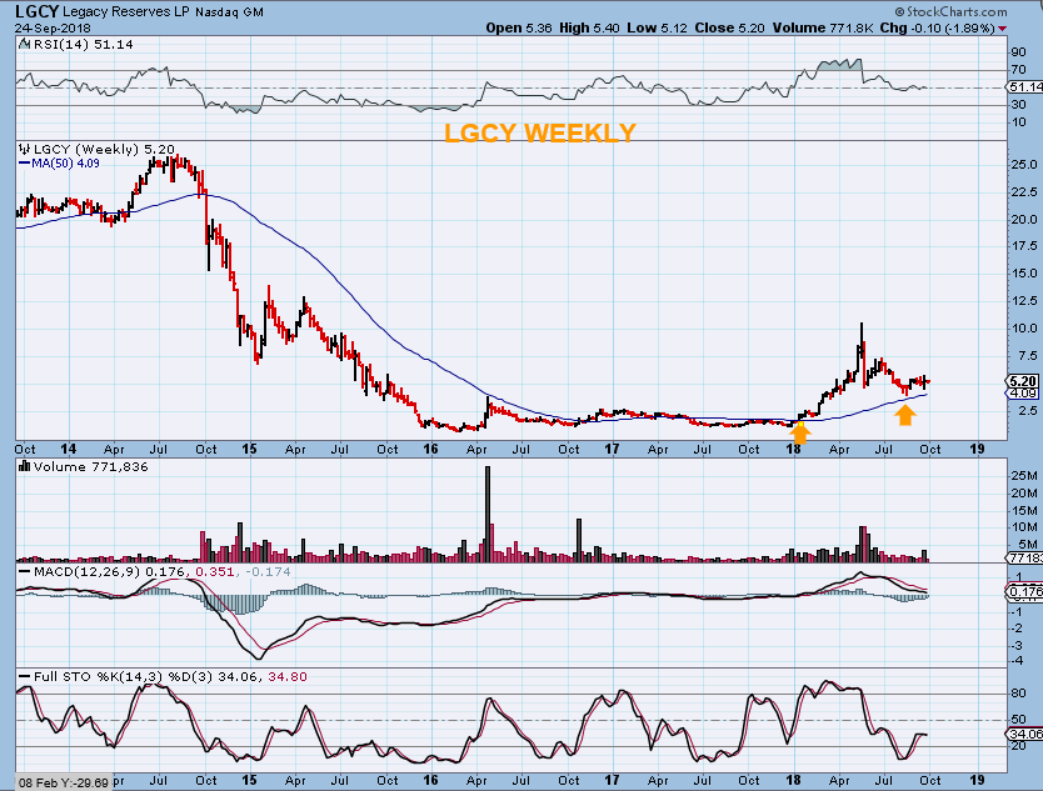Click the 51.14 RSI value tag on axis

point(1025,87)
